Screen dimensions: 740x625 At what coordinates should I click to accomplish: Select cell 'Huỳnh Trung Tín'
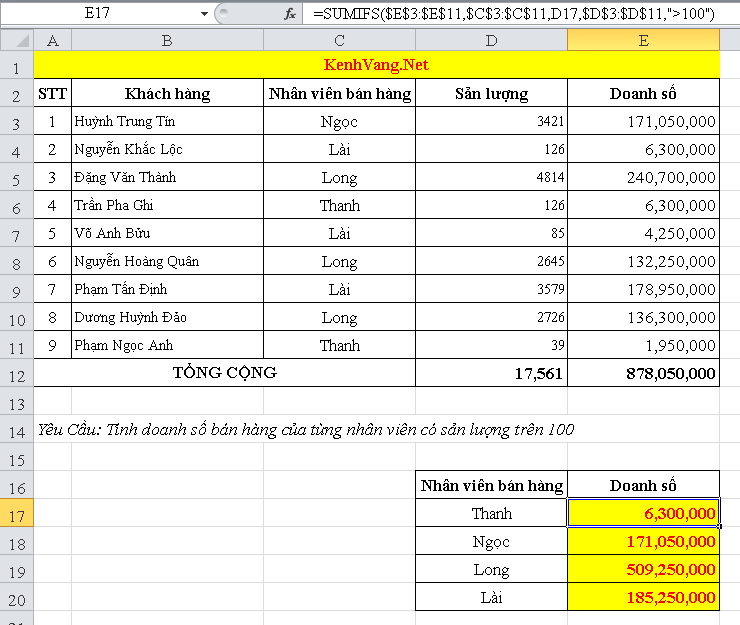click(x=167, y=121)
